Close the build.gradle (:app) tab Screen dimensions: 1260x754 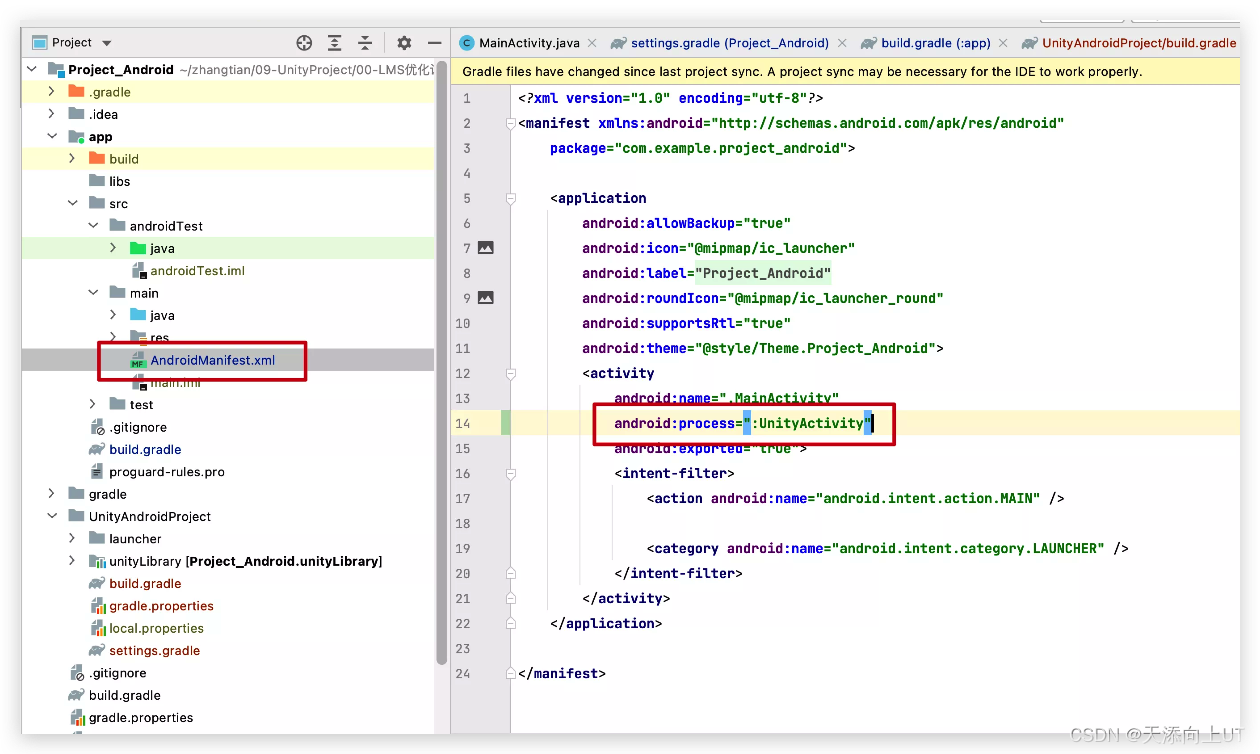point(1003,43)
